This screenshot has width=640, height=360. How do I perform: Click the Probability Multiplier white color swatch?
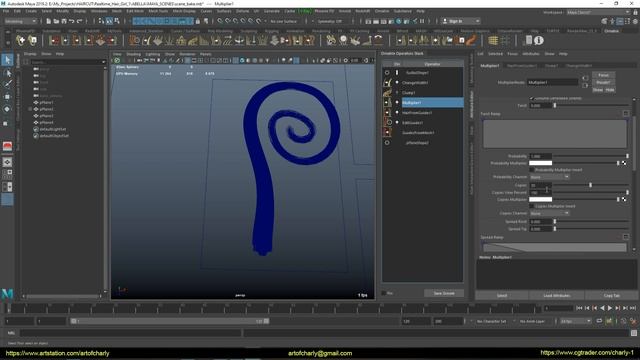tap(540, 163)
